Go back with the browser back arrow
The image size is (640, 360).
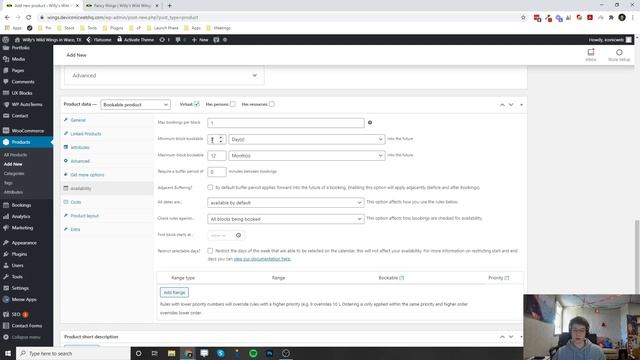[x=7, y=18]
